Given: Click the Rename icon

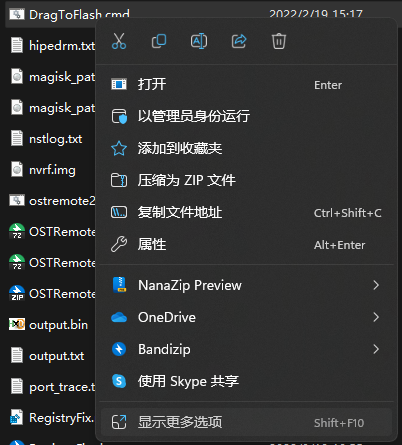Looking at the screenshot, I should (x=199, y=41).
